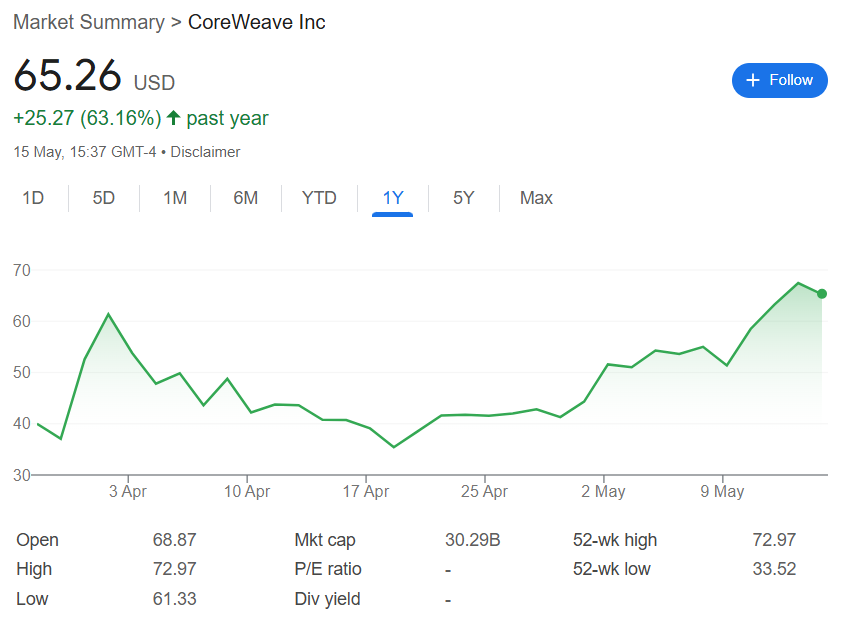Click the Follow button

click(779, 80)
